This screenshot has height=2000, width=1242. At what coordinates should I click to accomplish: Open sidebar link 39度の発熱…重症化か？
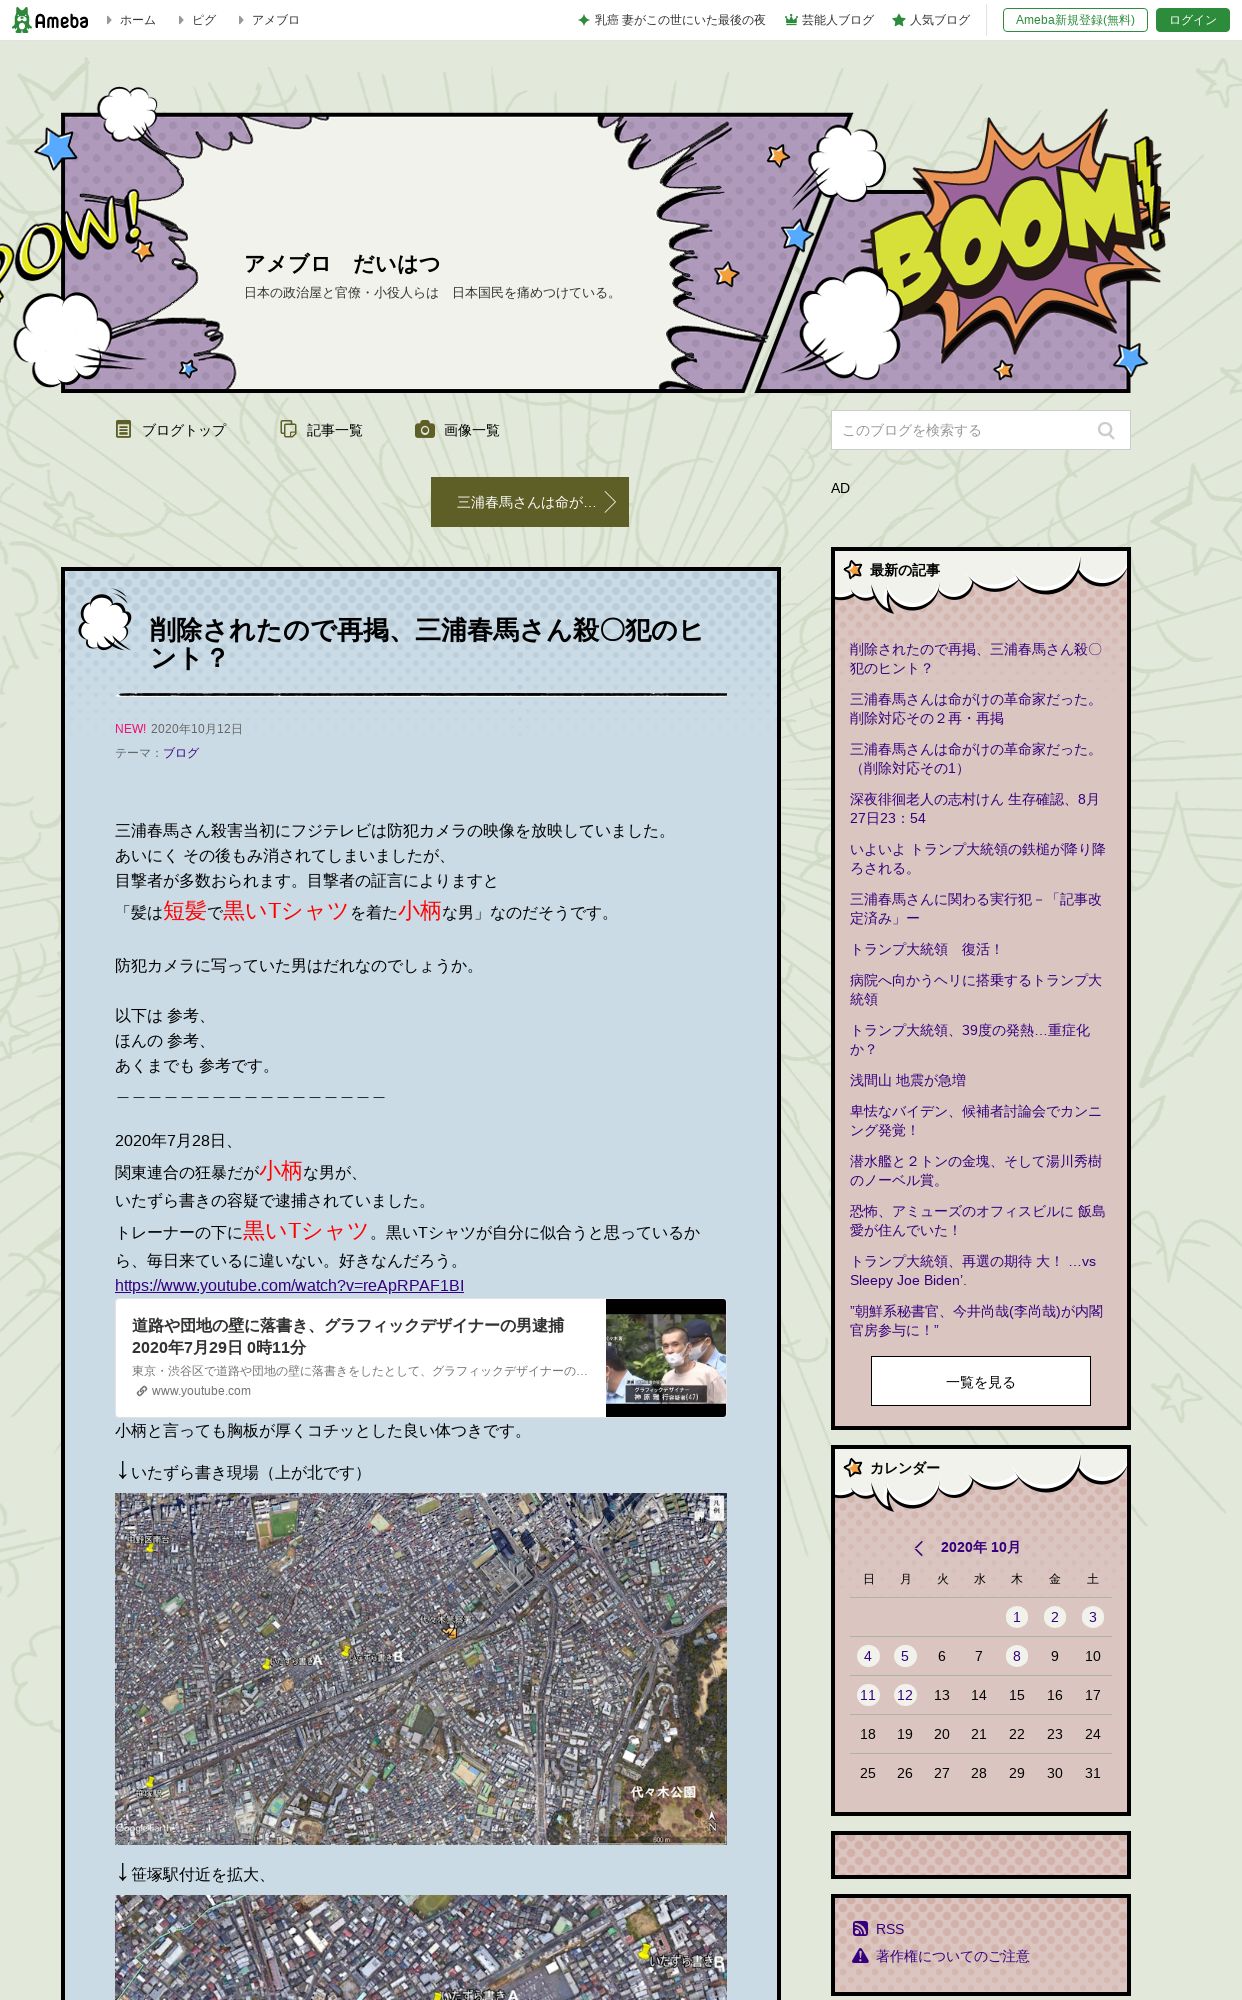click(970, 1040)
